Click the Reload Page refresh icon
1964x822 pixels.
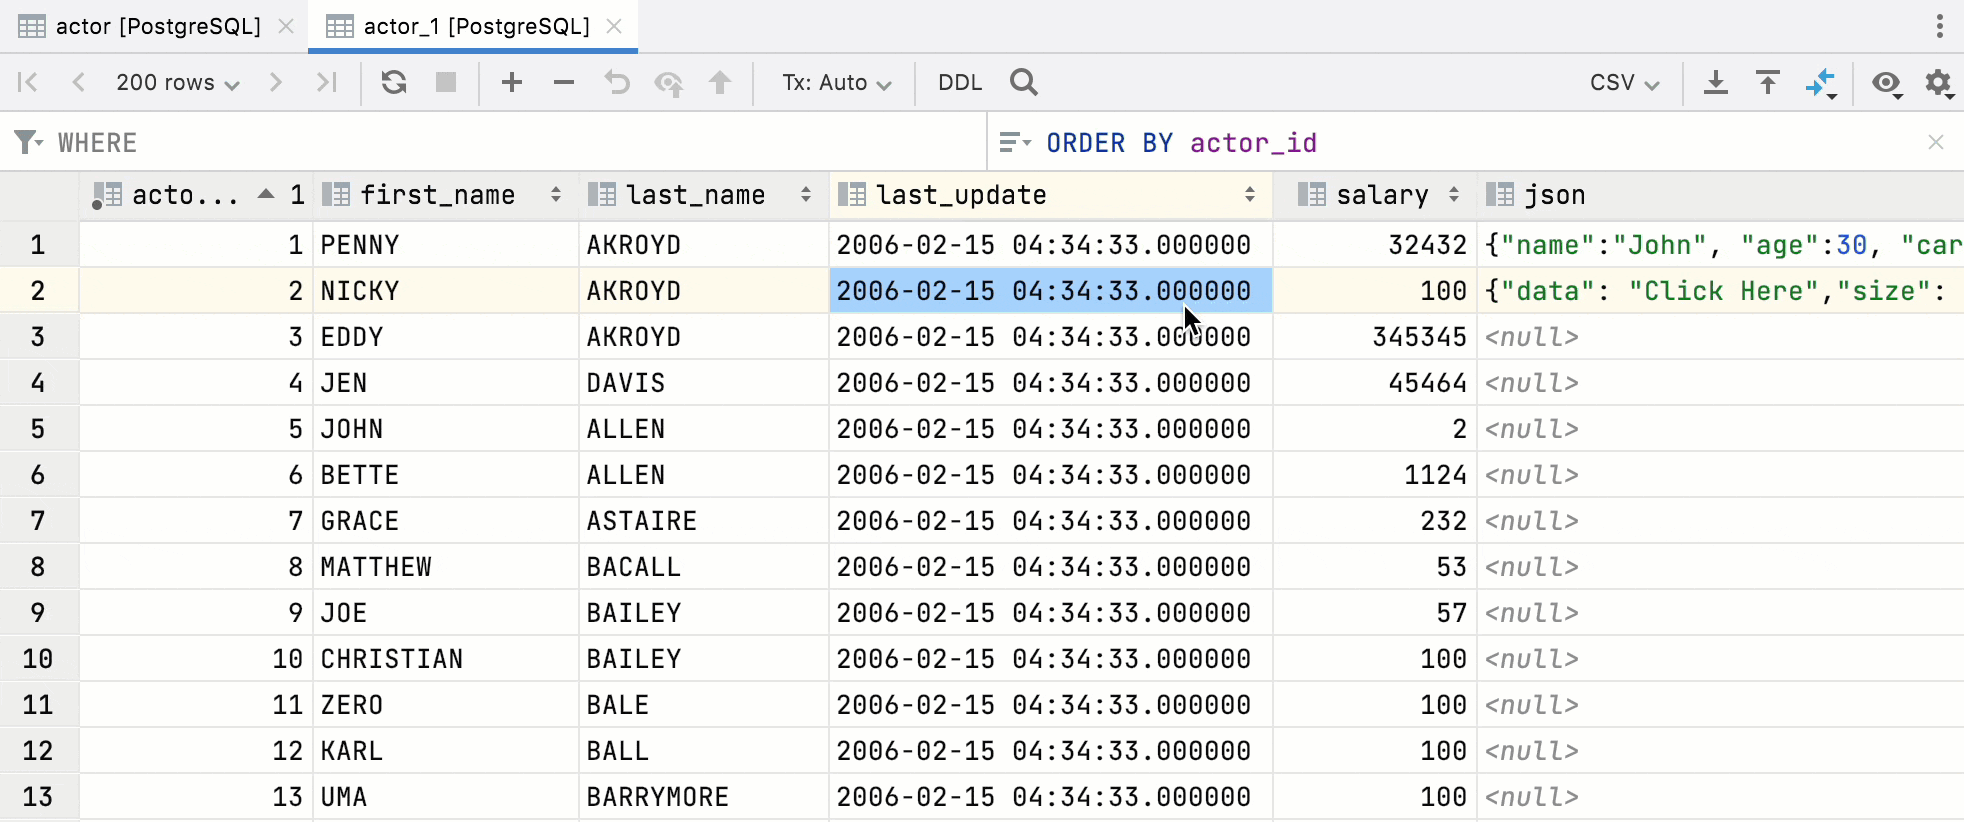point(394,82)
